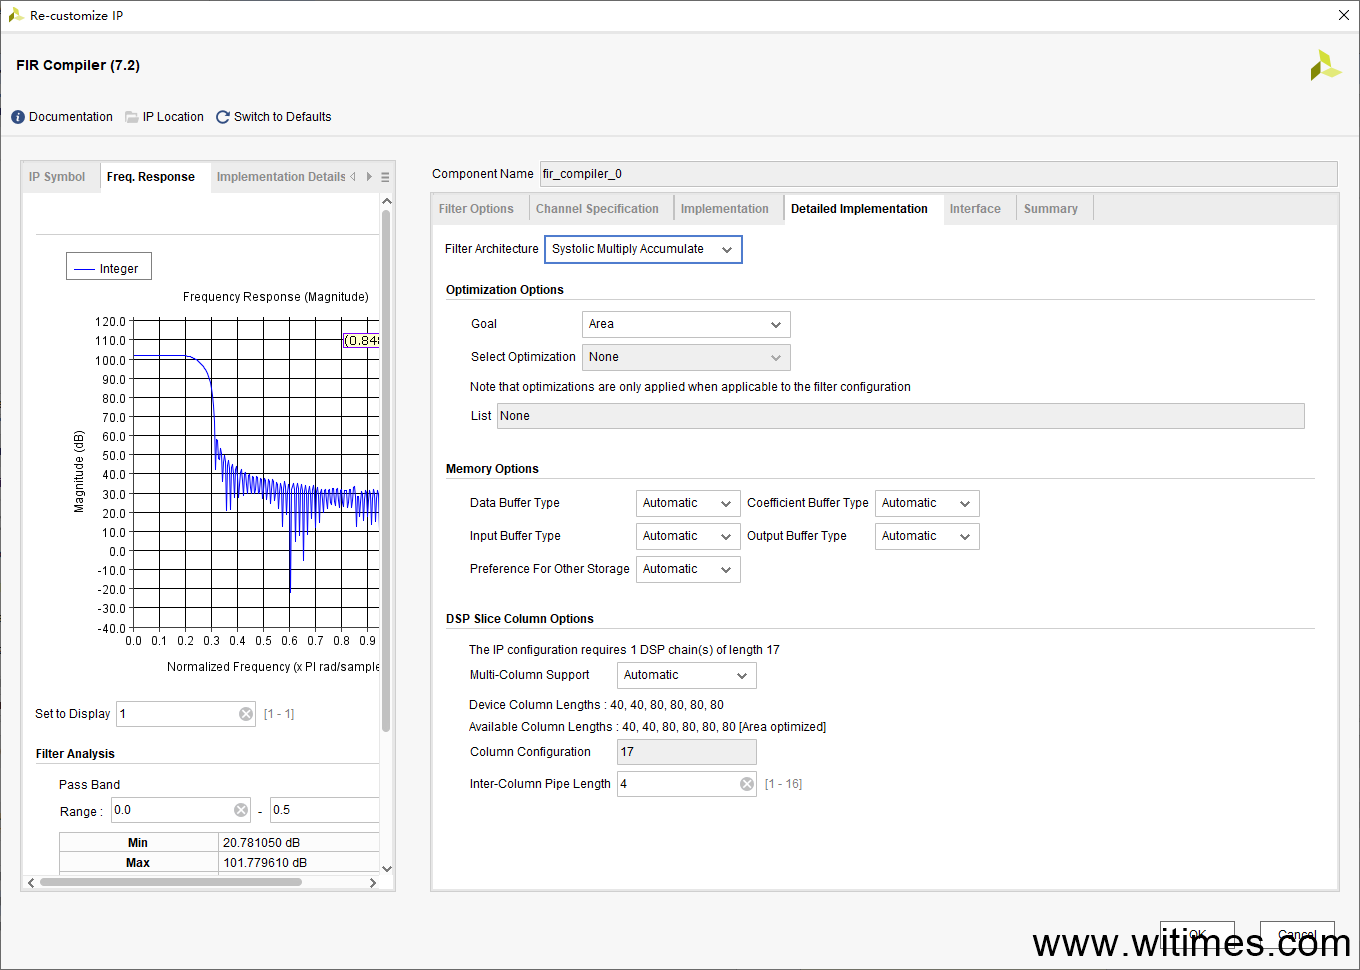The width and height of the screenshot is (1360, 970).
Task: Clear the Inter-Column Pipe Length value
Action: click(747, 784)
